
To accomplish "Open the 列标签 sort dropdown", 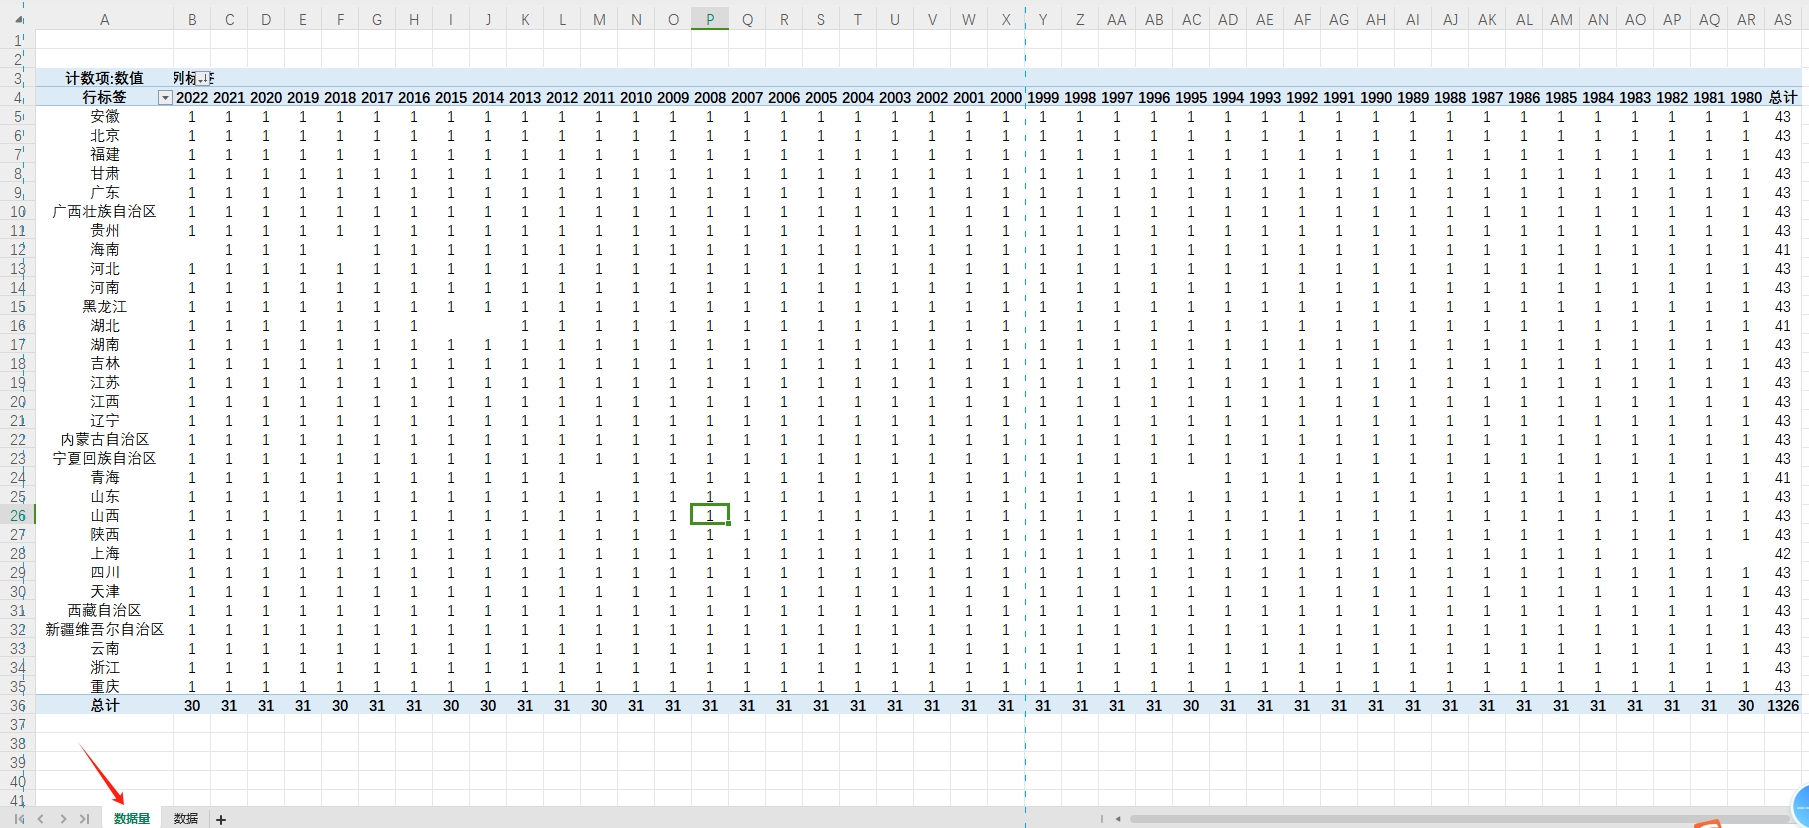I will pyautogui.click(x=204, y=78).
